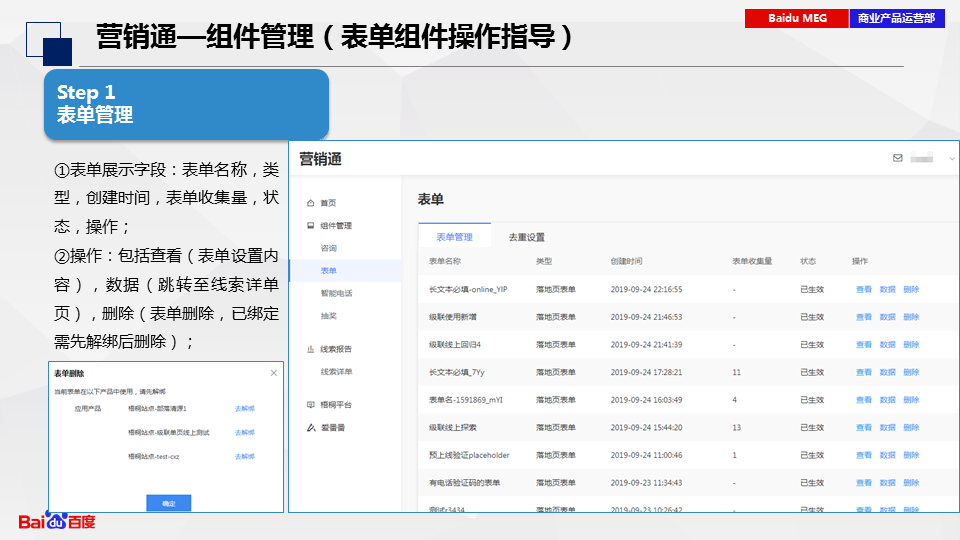Switch to the 表单管理 tab
This screenshot has height=540, width=960.
pos(454,237)
